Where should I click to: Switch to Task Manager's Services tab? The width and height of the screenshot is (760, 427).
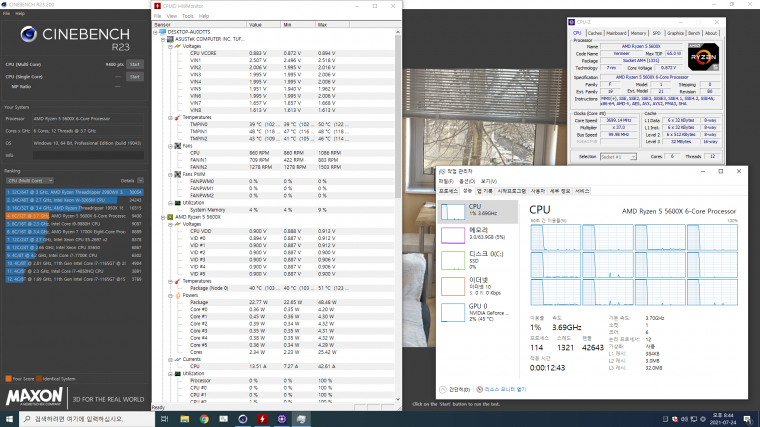coord(582,191)
